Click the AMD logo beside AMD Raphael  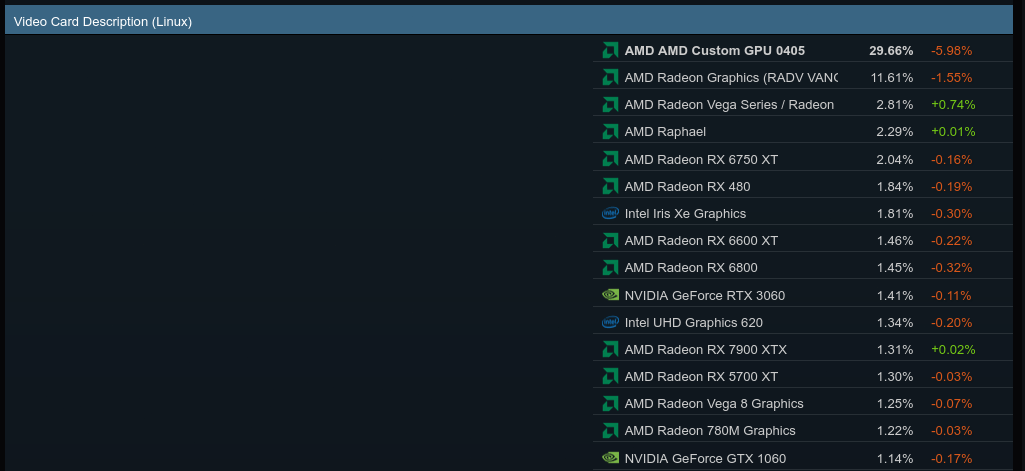(610, 131)
